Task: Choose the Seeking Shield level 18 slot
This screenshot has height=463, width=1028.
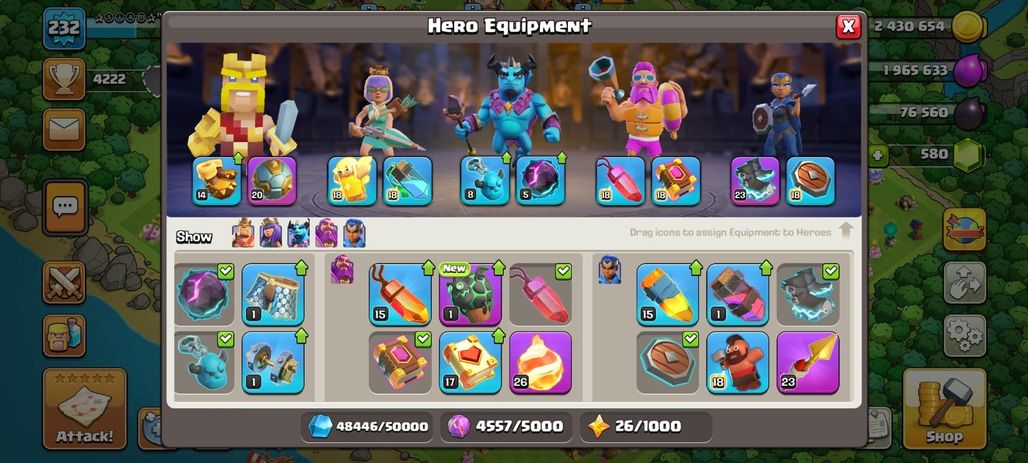Action: tap(811, 181)
